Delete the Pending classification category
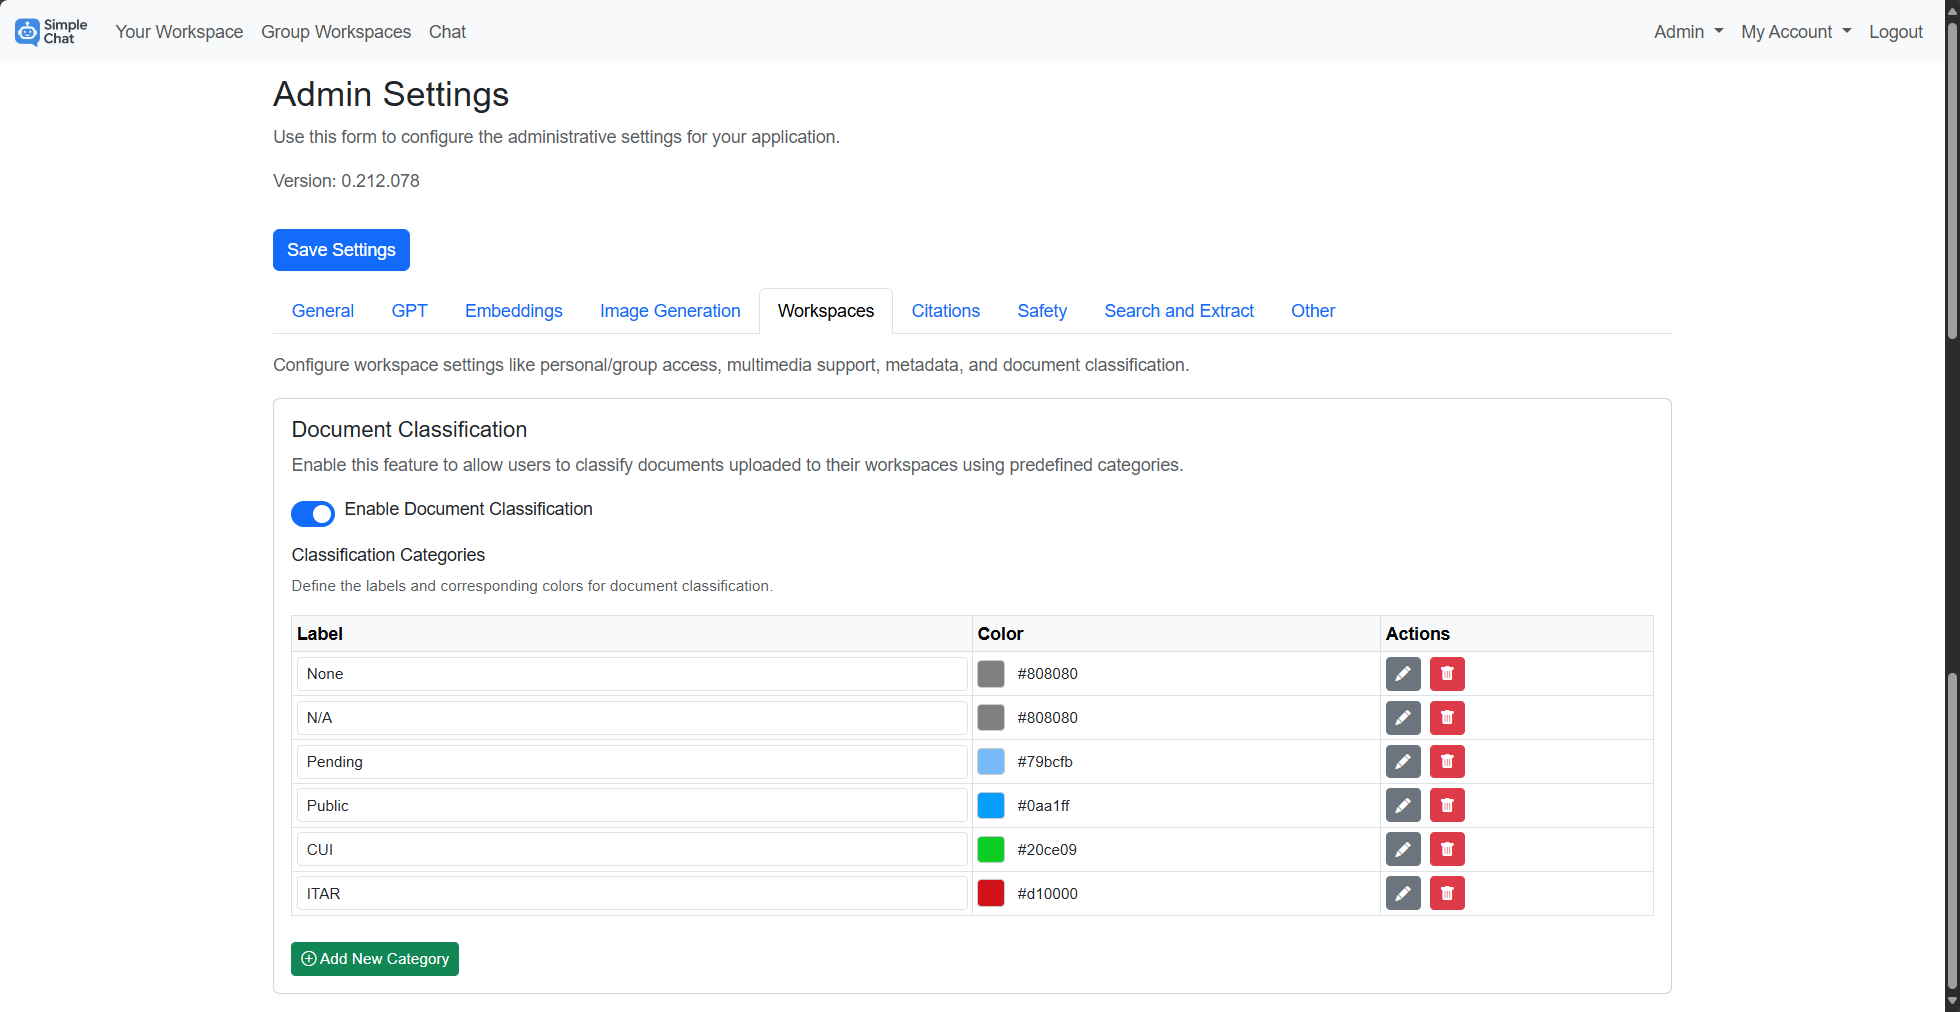 coord(1447,761)
